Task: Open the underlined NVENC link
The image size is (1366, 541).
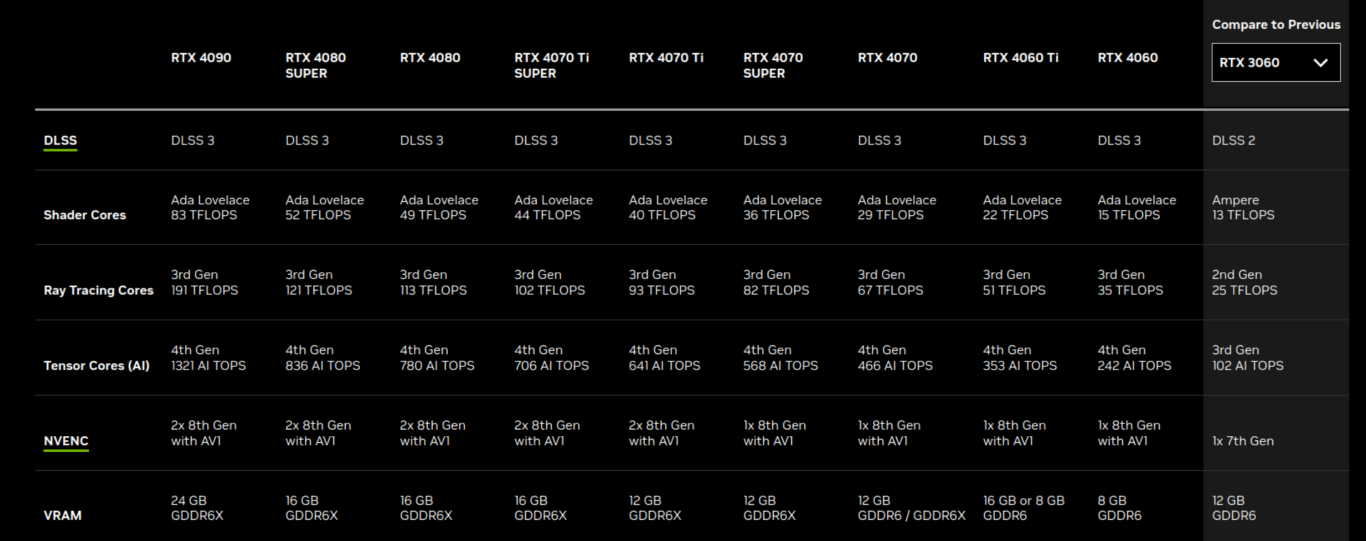Action: point(66,441)
